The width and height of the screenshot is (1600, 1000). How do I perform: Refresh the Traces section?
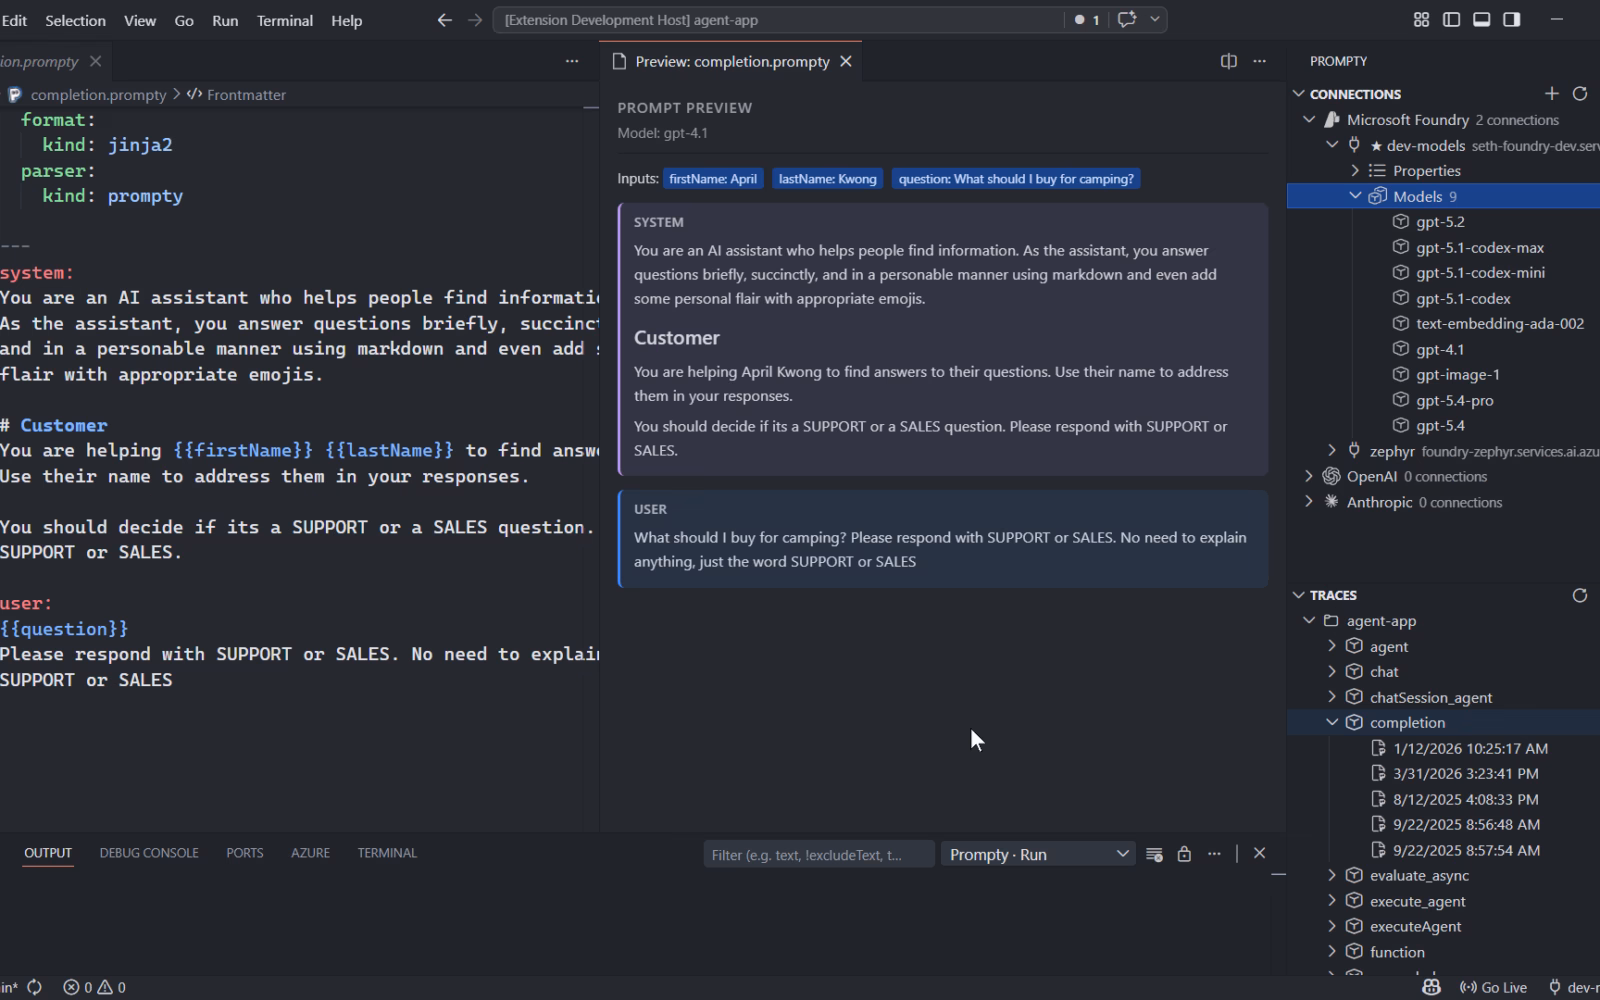[1580, 595]
